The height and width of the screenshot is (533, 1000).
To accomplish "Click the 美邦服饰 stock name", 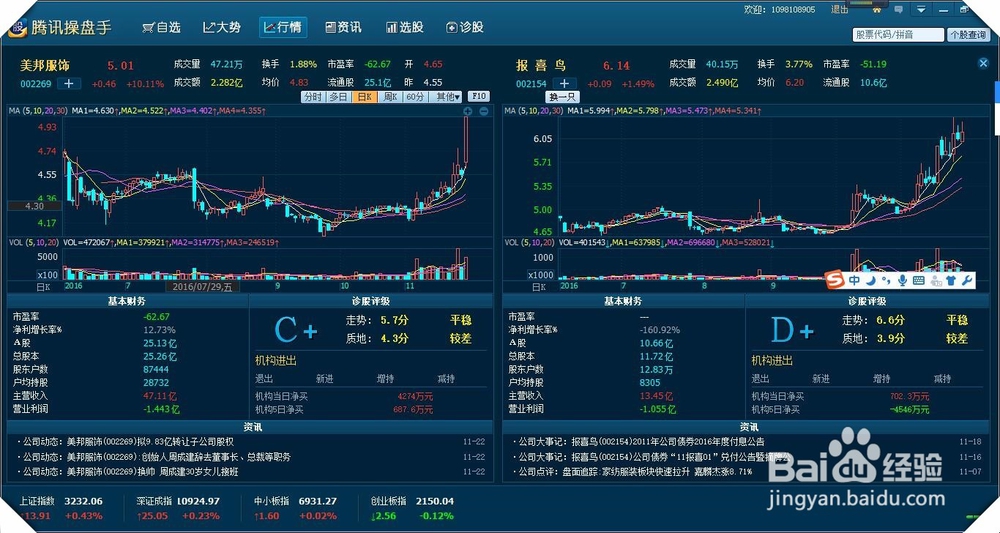I will (x=45, y=65).
